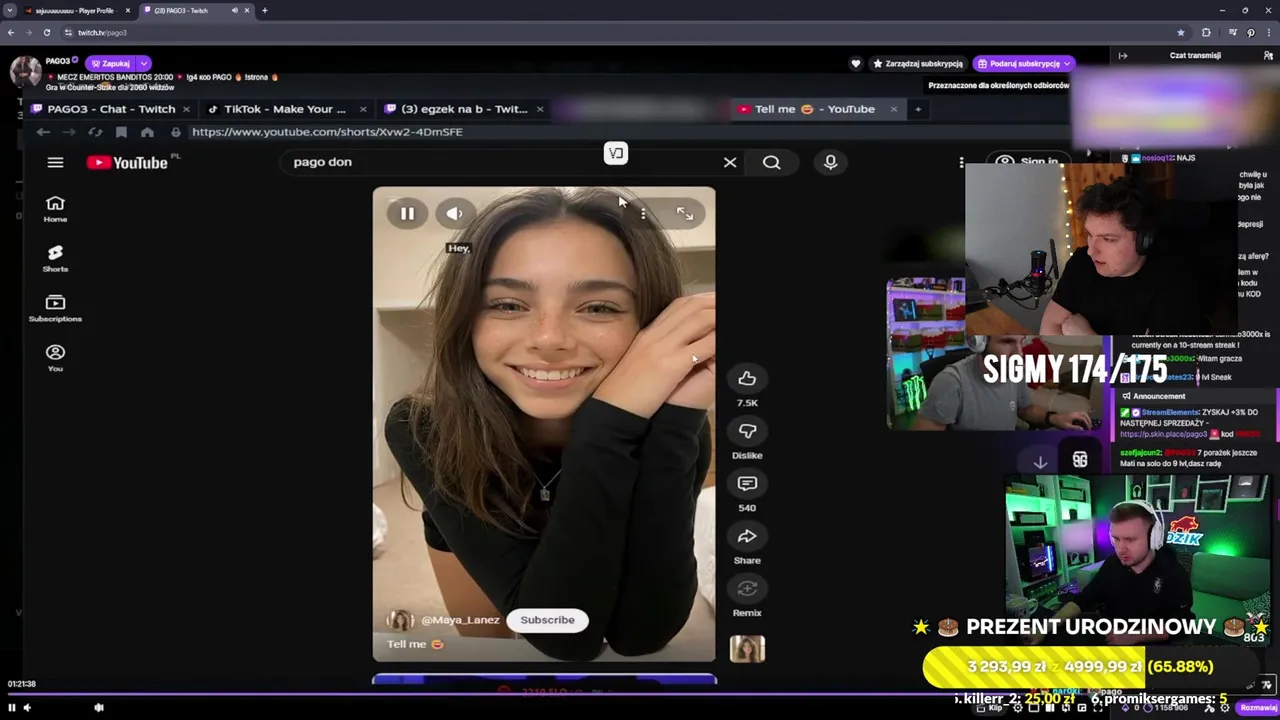Click 'Zarządzaj subskrypcją' button
Image resolution: width=1280 pixels, height=720 pixels.
point(918,63)
